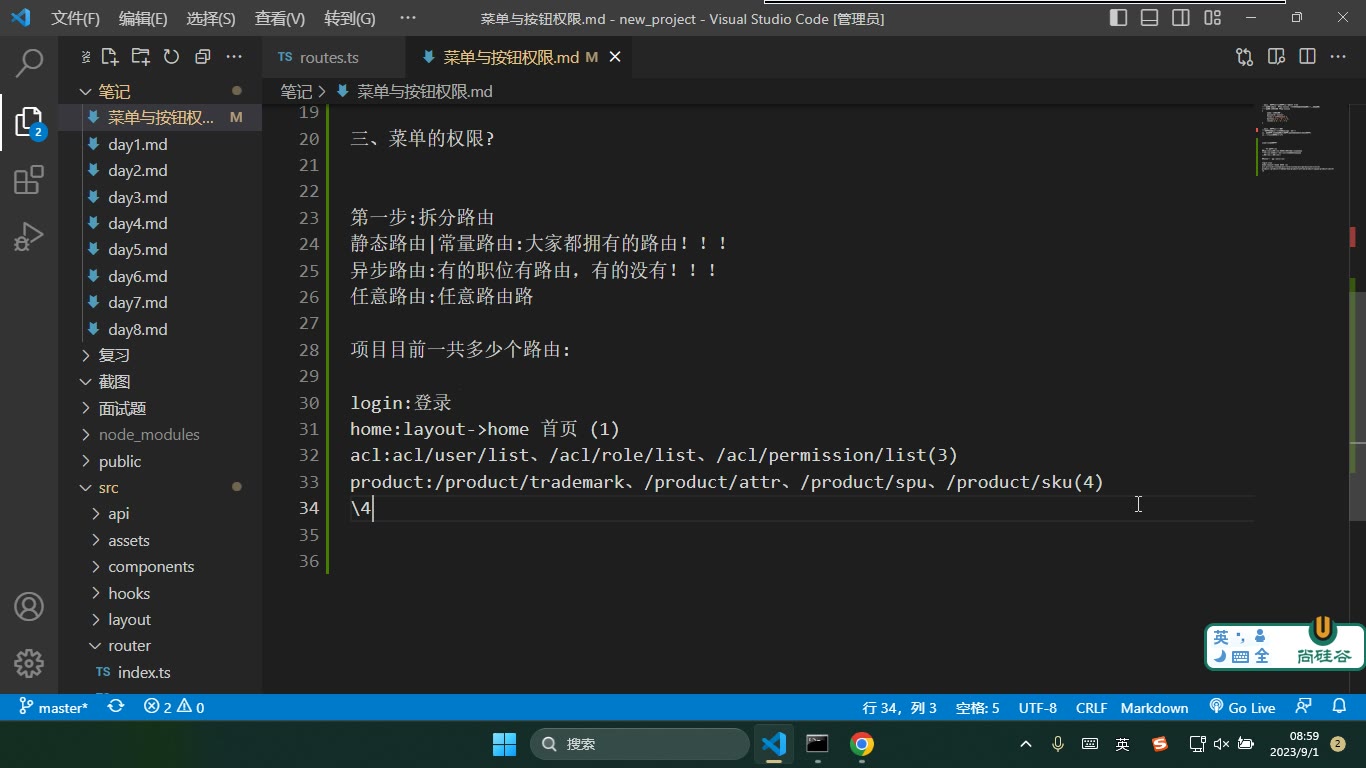Image resolution: width=1366 pixels, height=768 pixels.
Task: Click the master* branch indicator
Action: (54, 707)
